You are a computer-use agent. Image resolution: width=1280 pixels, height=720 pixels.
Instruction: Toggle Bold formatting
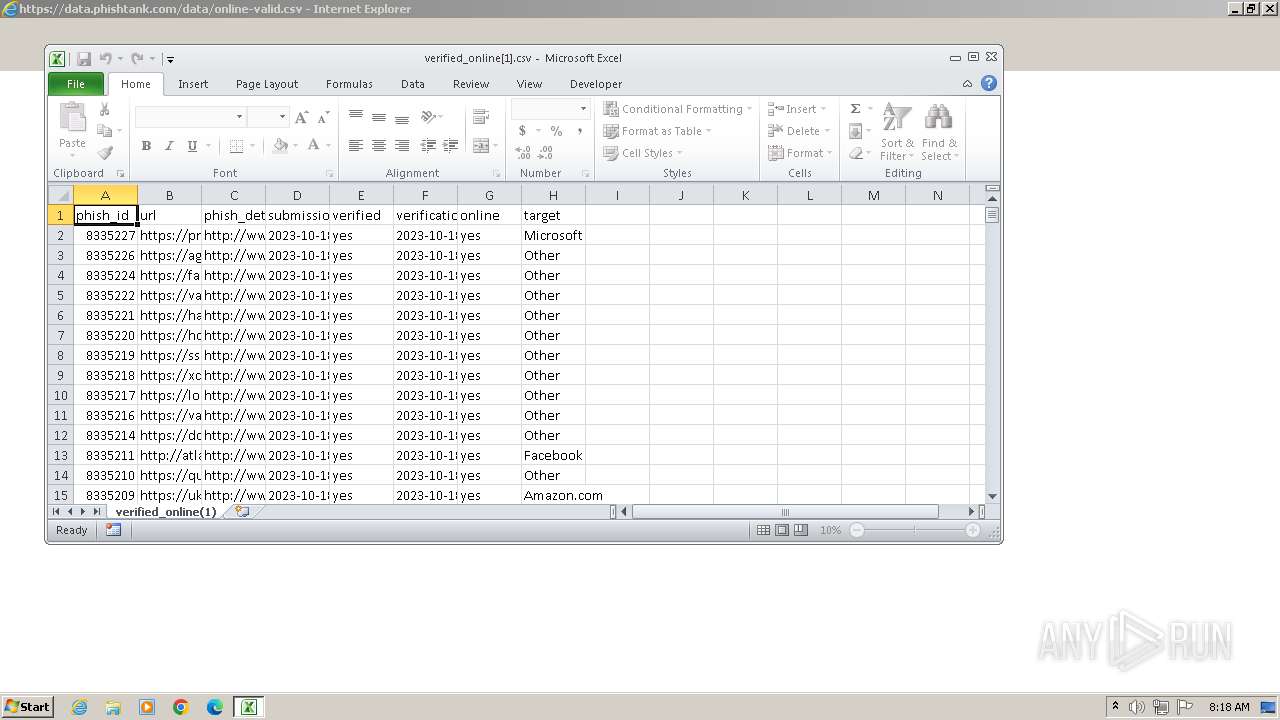click(x=146, y=146)
